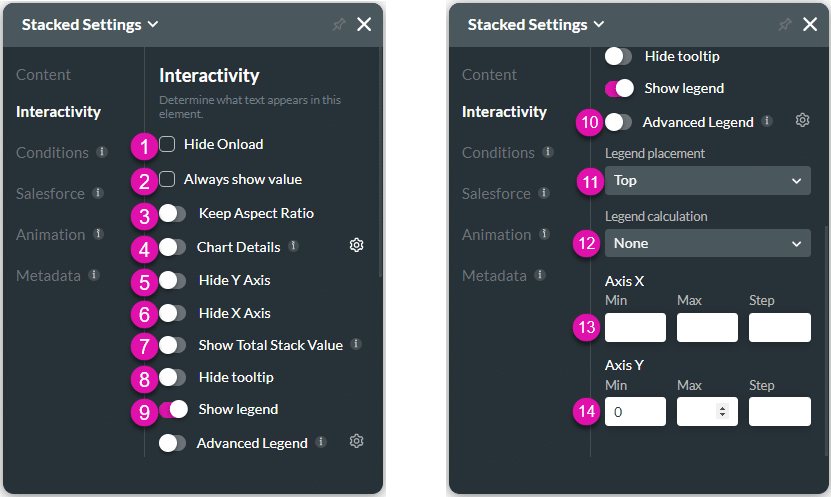Viewport: 831px width, 497px height.
Task: Enable Always show value checkbox
Action: pos(167,179)
